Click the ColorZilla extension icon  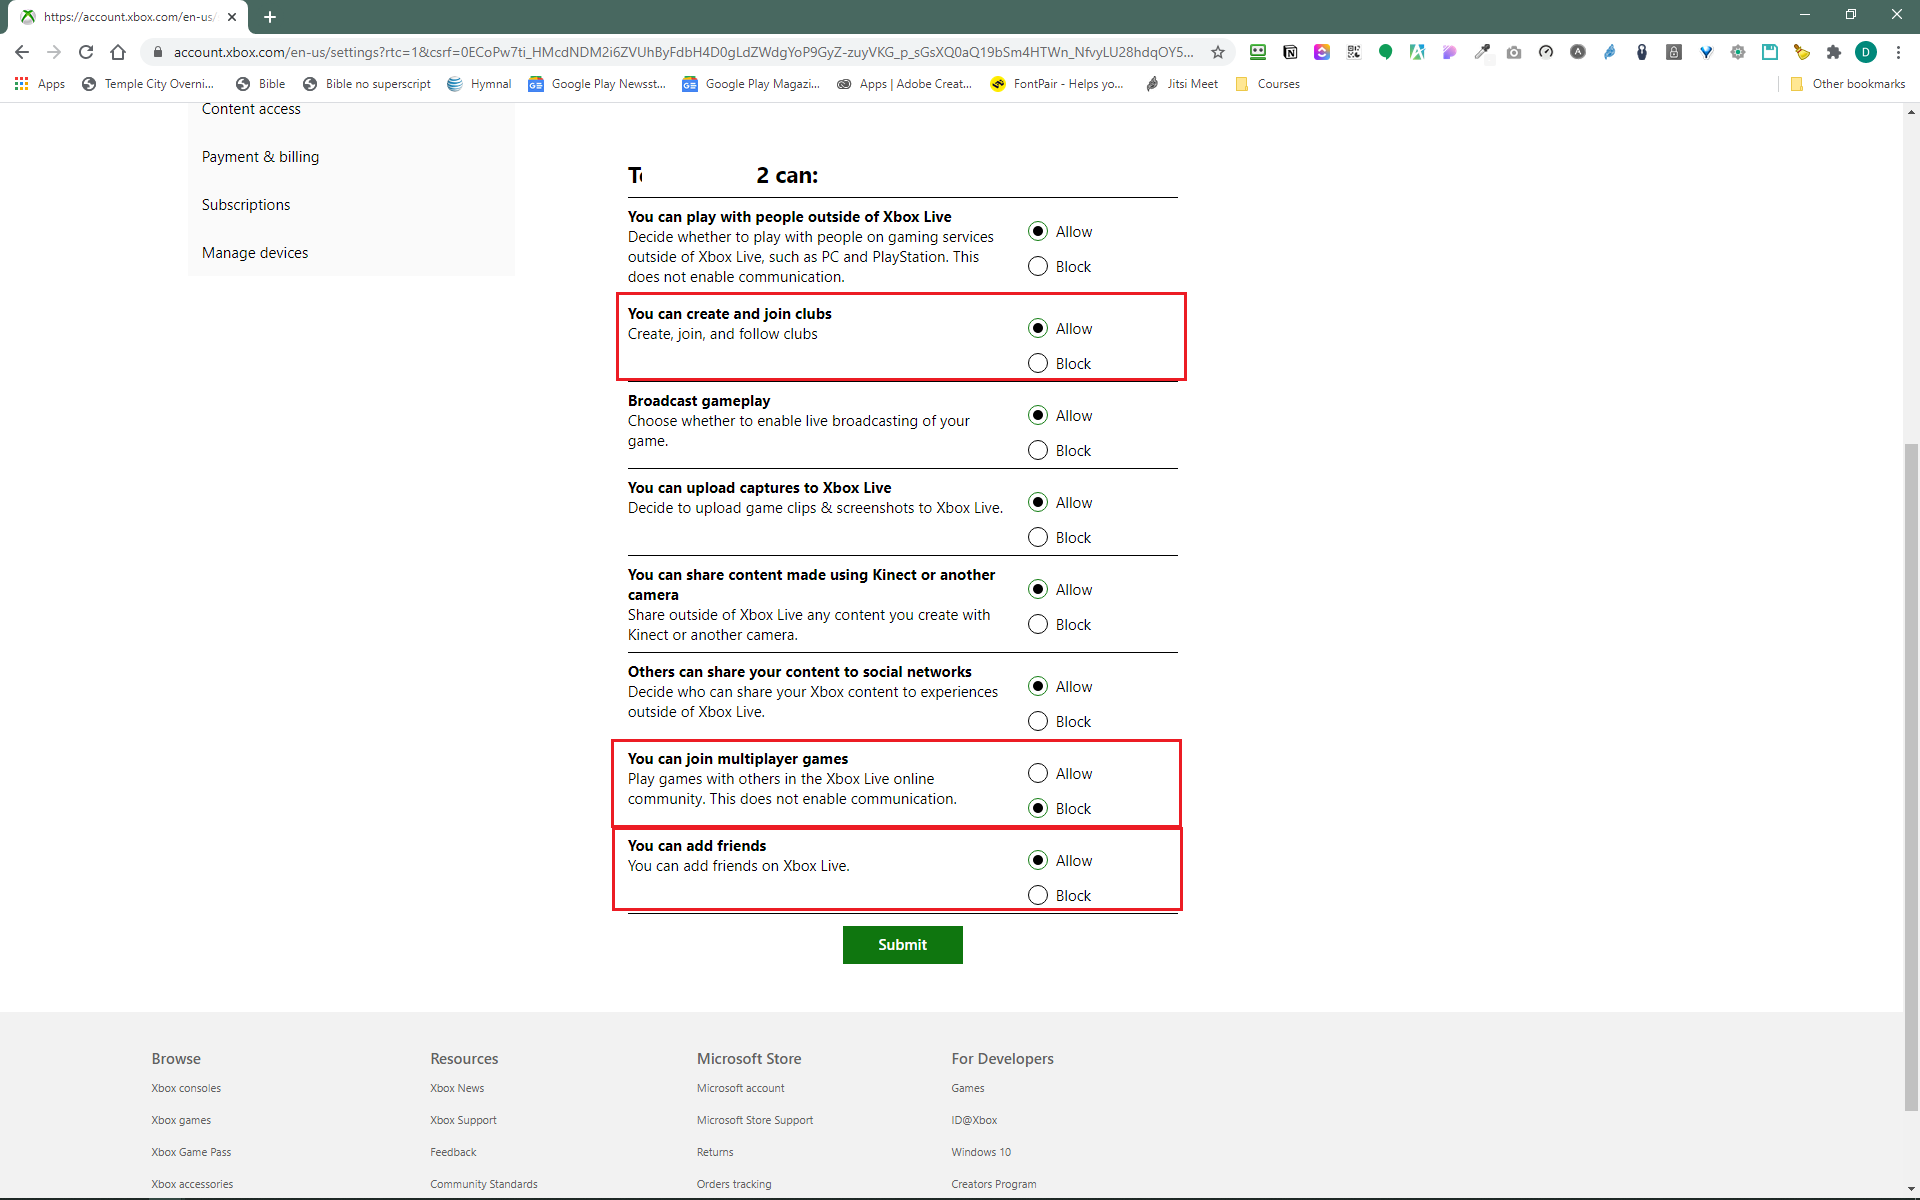(x=1482, y=53)
